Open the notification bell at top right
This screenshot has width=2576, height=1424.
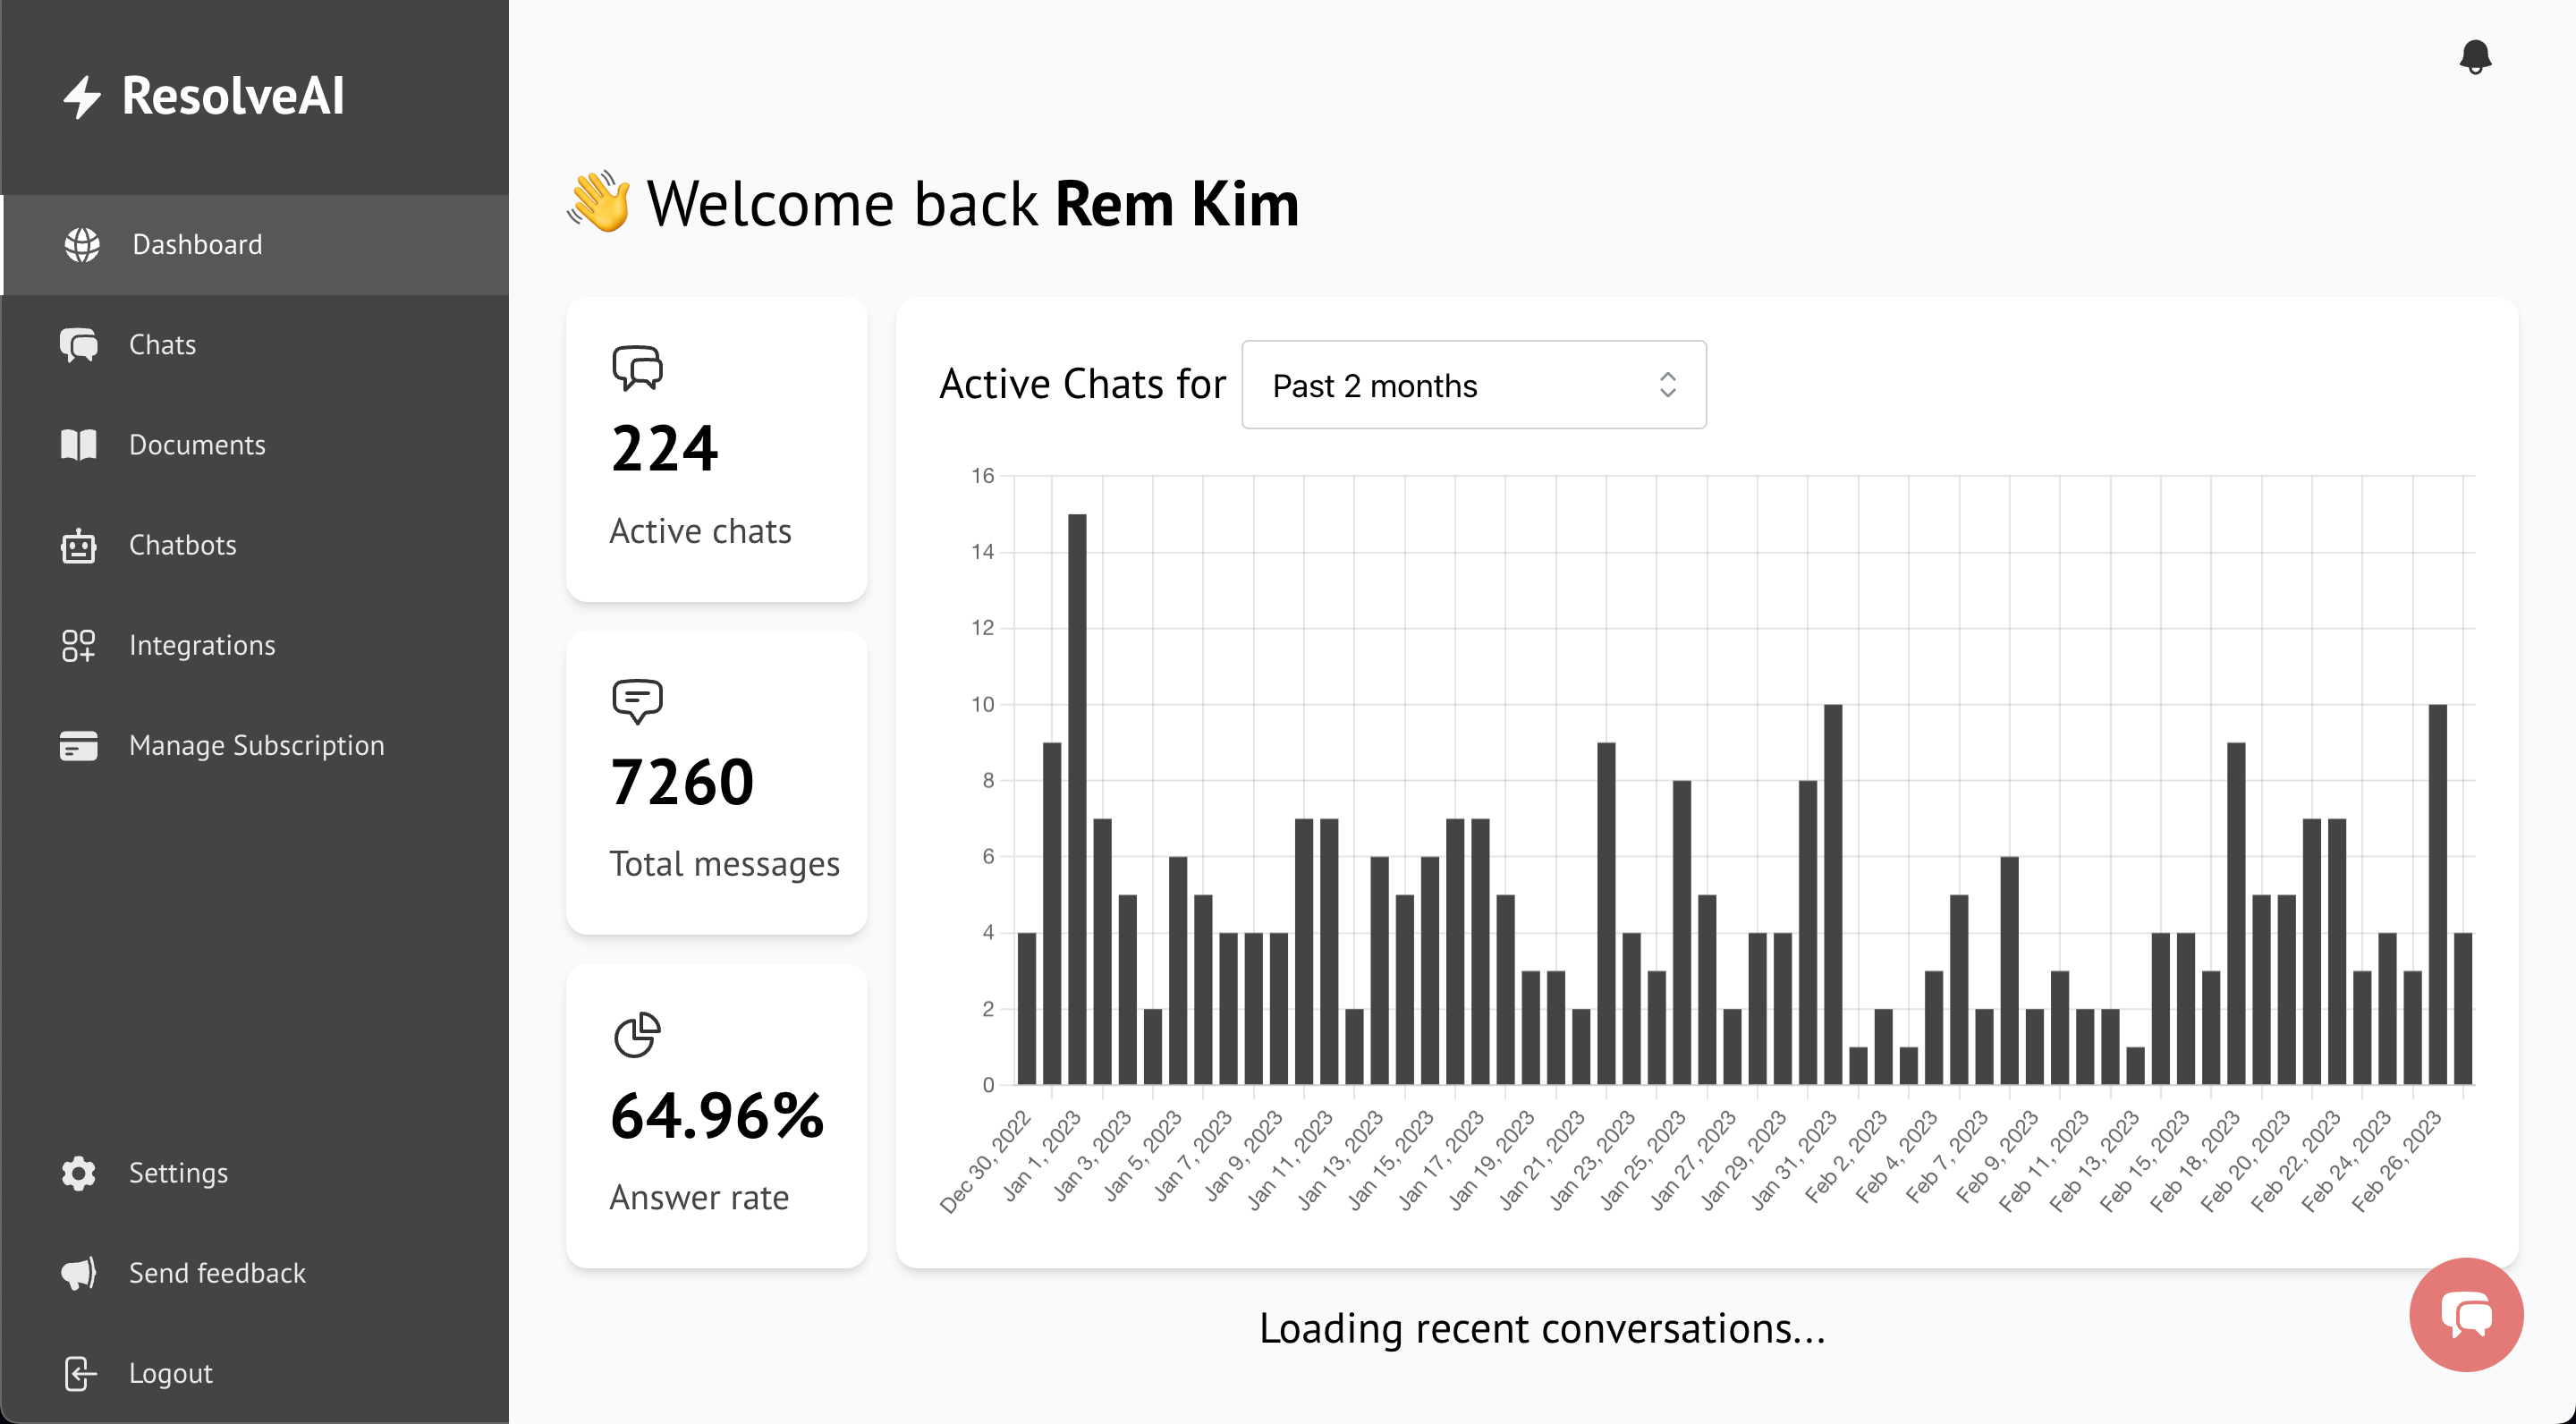pos(2476,57)
